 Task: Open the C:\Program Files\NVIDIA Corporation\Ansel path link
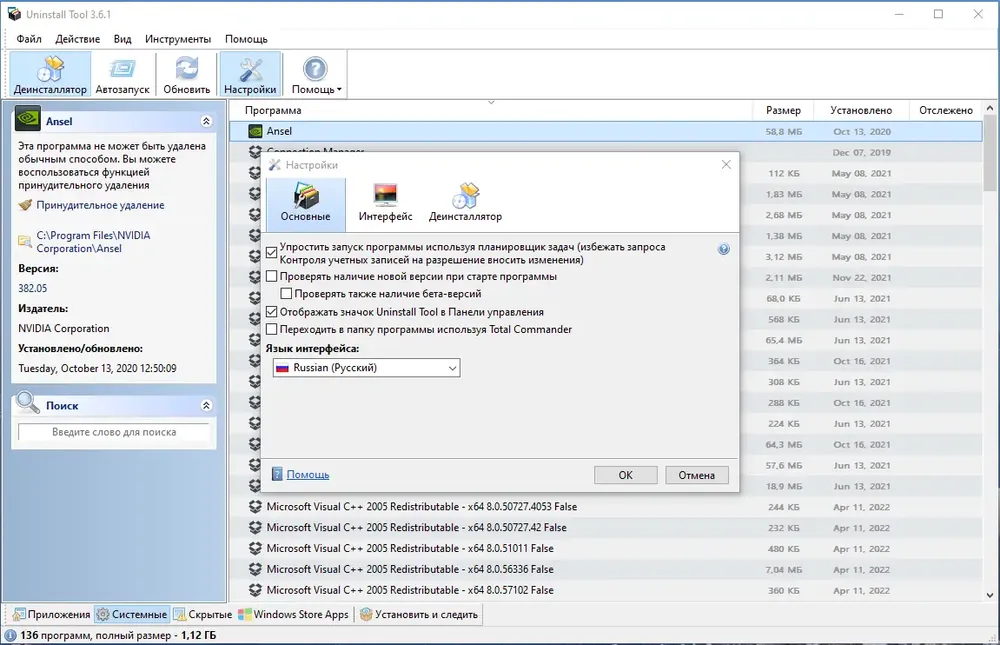(x=93, y=242)
